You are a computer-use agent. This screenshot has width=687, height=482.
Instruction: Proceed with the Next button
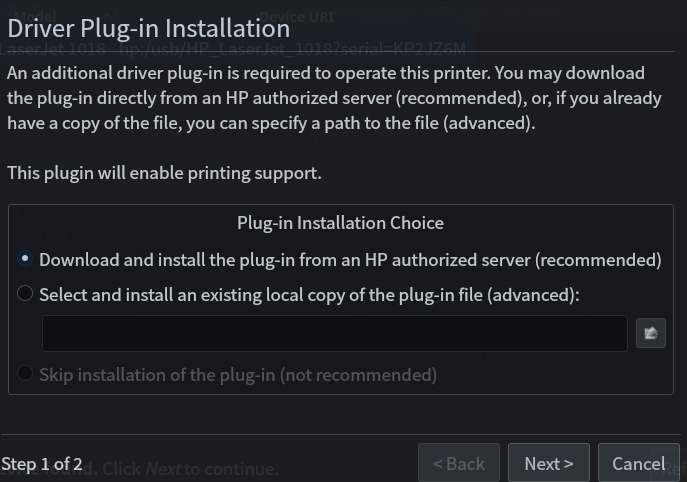click(x=549, y=463)
